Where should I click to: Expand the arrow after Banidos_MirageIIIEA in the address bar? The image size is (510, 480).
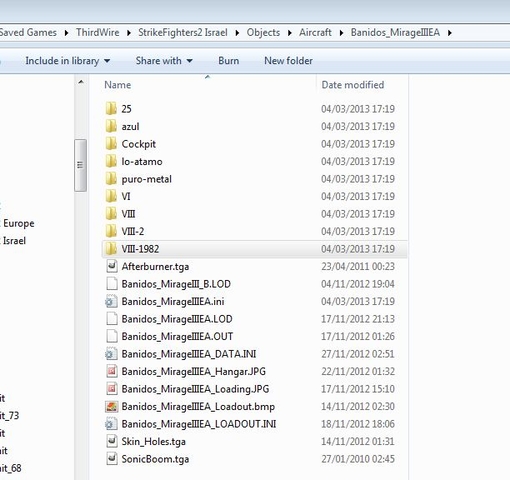pos(450,33)
